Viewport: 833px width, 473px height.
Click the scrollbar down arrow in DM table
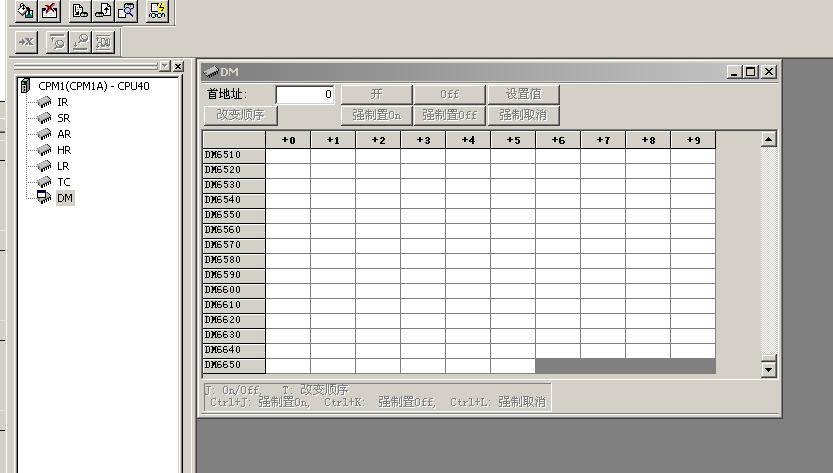click(x=768, y=369)
